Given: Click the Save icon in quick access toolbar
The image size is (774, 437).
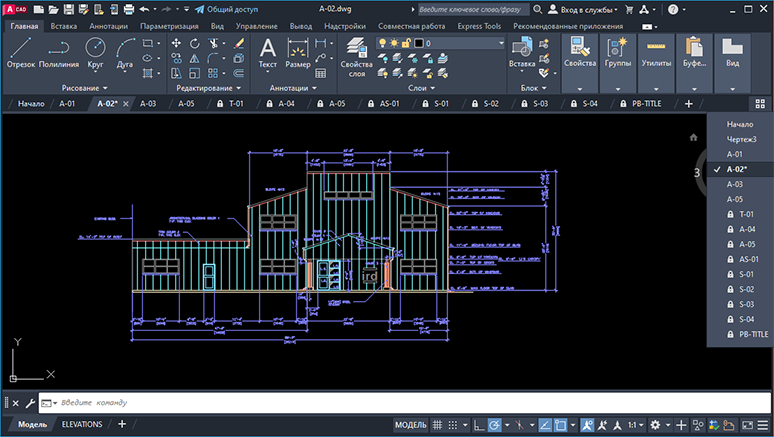Looking at the screenshot, I should pyautogui.click(x=69, y=9).
